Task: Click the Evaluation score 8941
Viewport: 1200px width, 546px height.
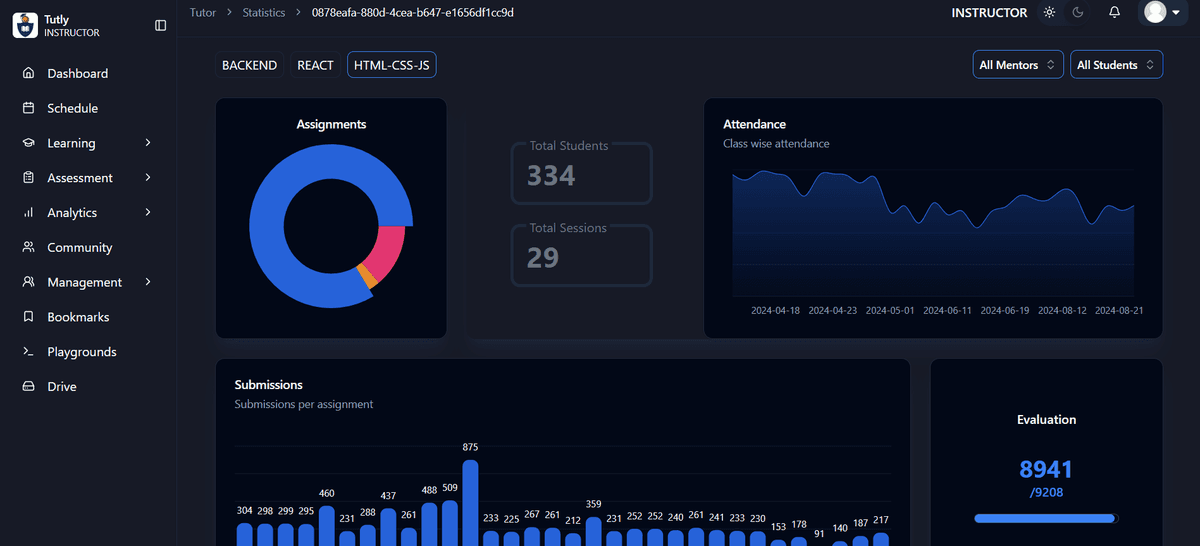Action: click(1046, 469)
